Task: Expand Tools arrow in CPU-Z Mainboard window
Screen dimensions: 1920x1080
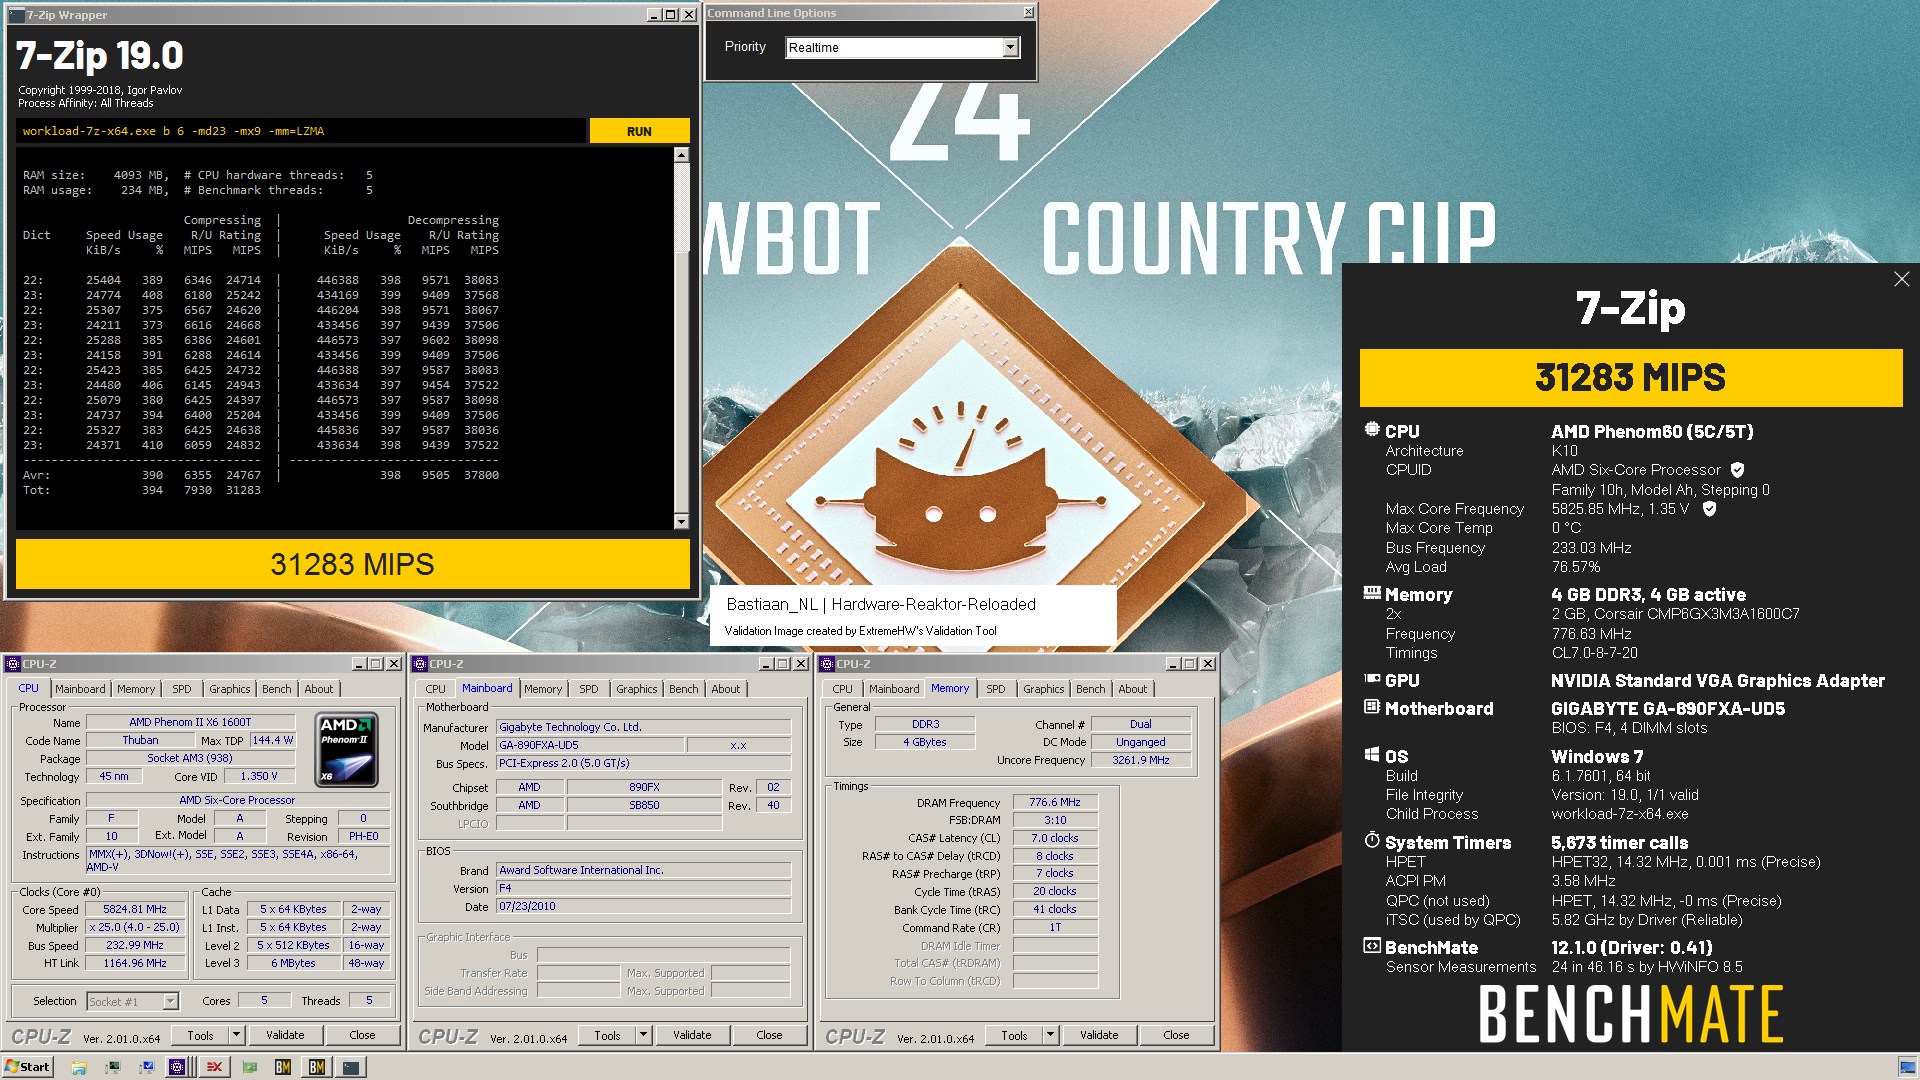Action: tap(644, 1035)
